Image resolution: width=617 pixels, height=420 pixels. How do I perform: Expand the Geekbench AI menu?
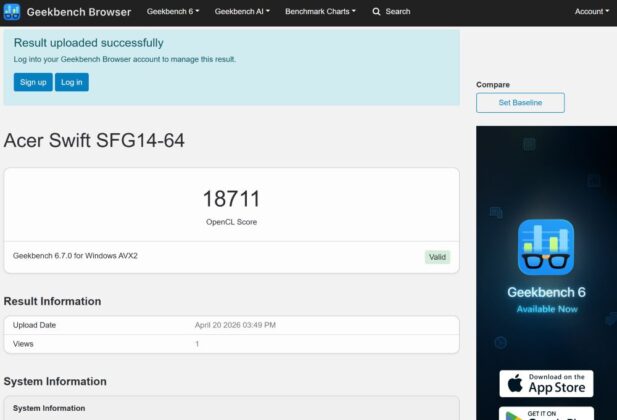click(242, 11)
